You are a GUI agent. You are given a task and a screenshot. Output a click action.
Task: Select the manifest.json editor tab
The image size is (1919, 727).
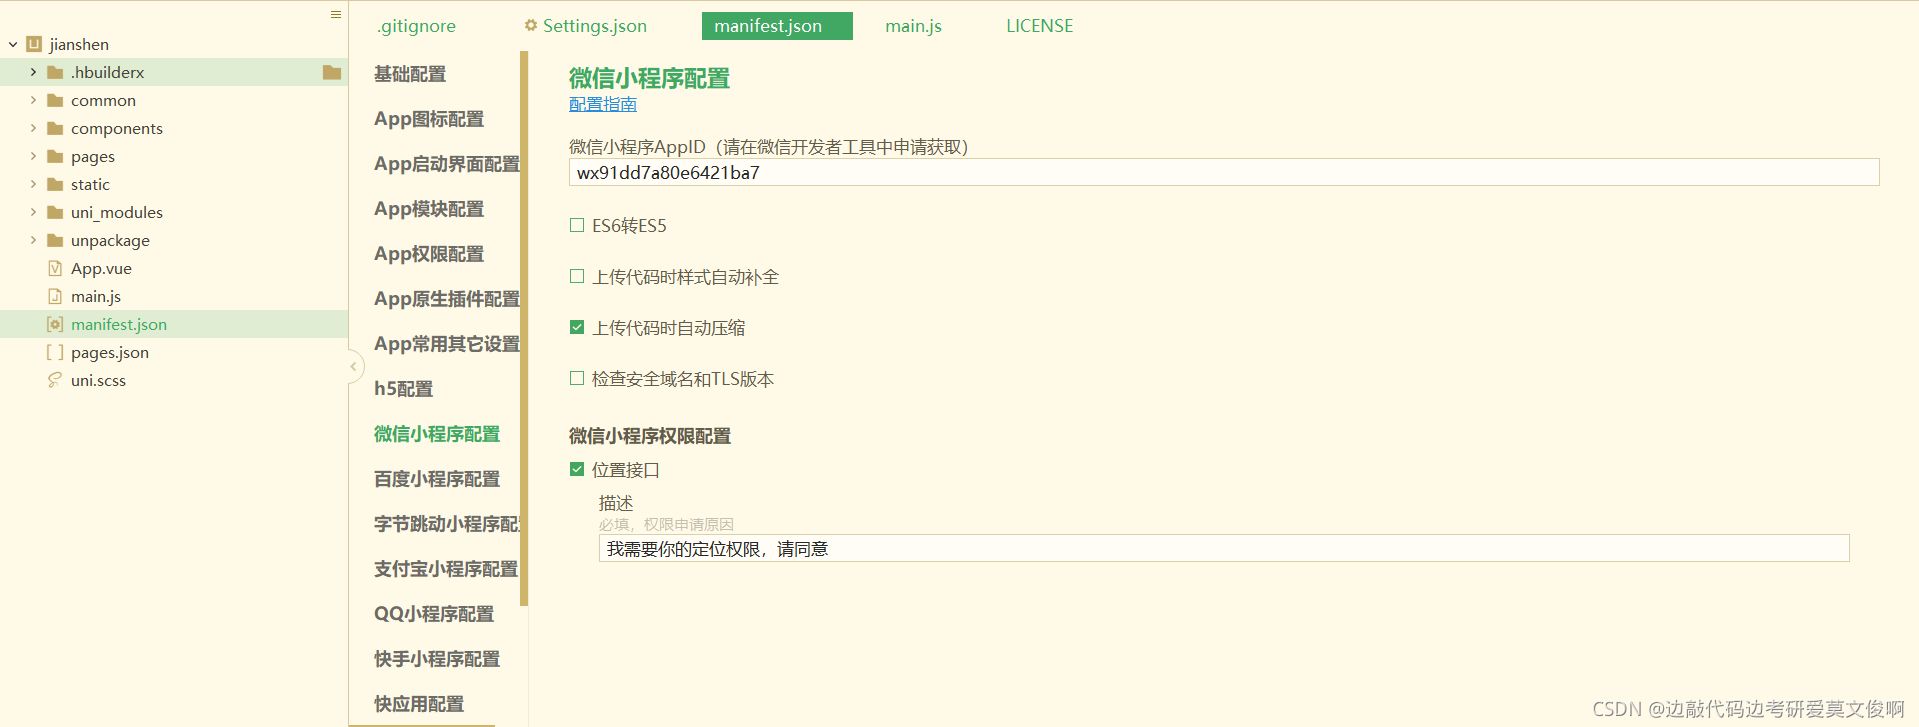coord(777,26)
